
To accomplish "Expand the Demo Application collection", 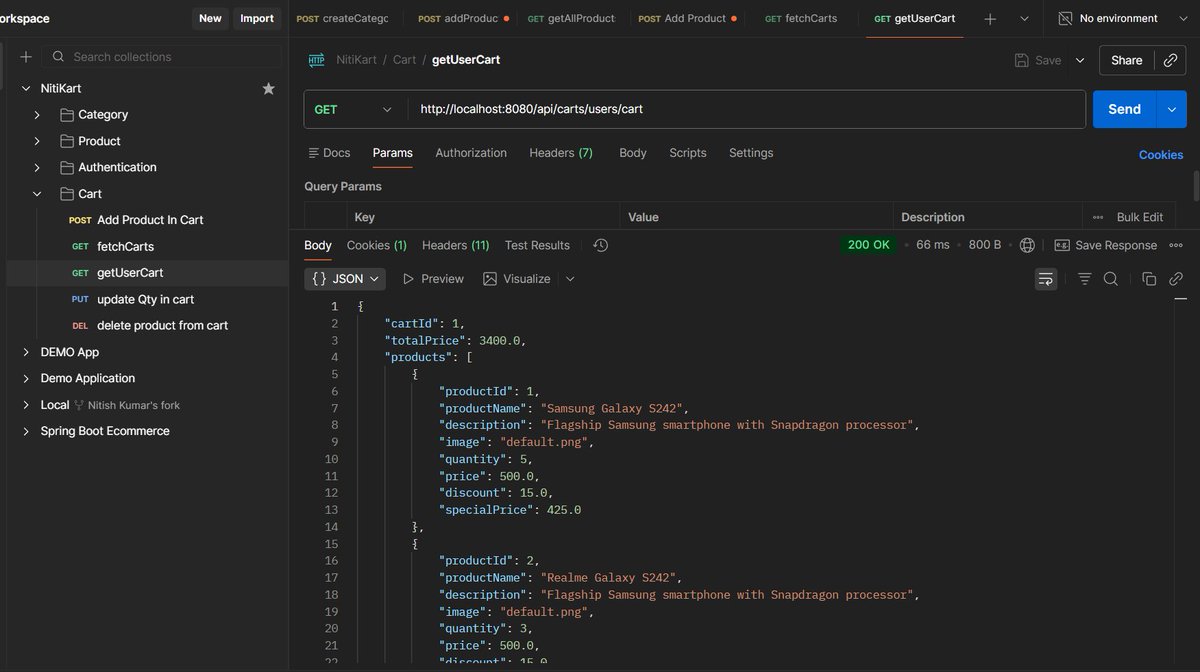I will pyautogui.click(x=26, y=378).
